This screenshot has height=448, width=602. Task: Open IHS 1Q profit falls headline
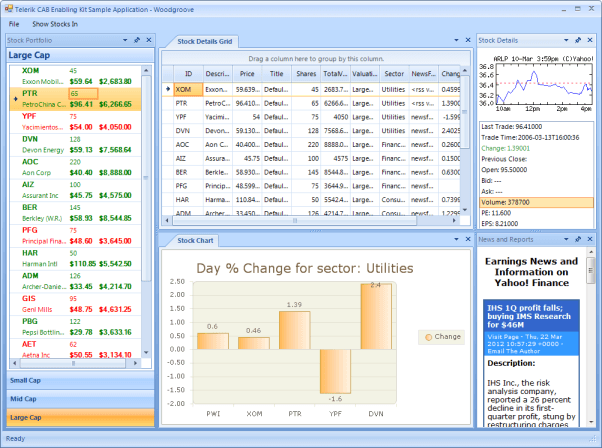[529, 316]
